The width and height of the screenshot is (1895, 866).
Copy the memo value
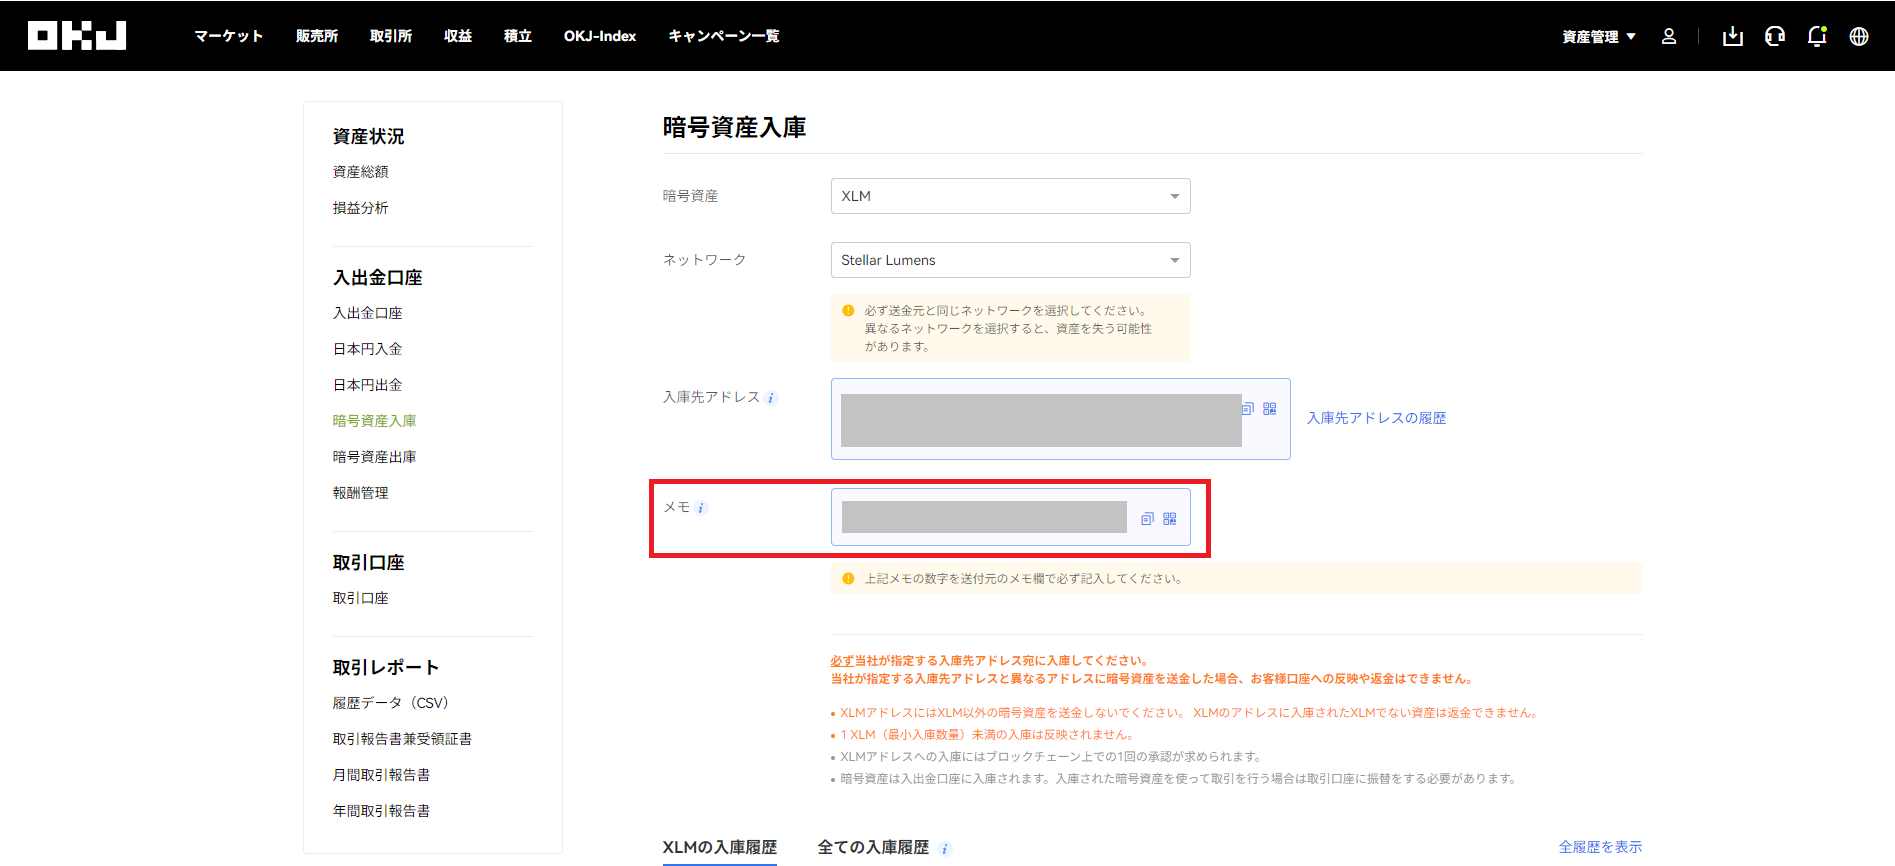point(1148,519)
